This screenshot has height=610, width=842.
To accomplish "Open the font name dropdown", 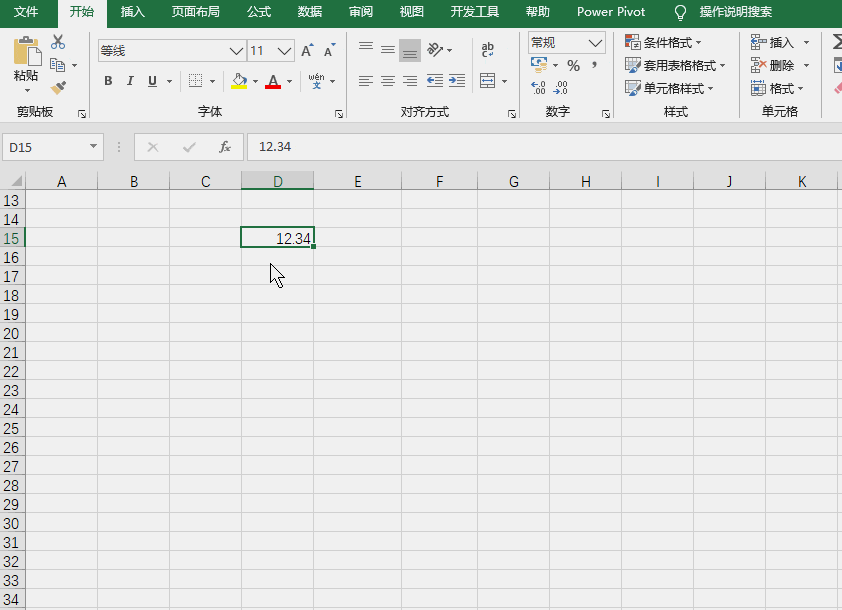I will point(236,51).
